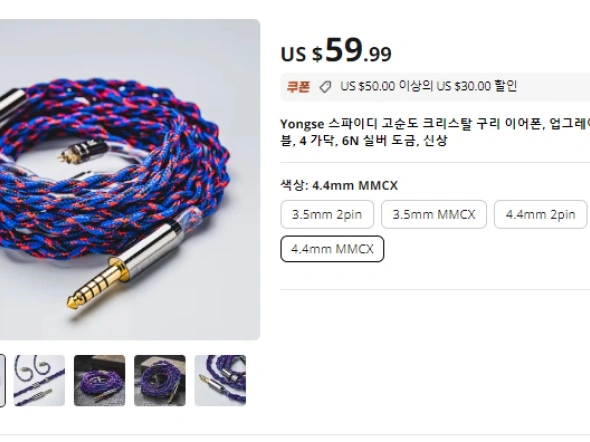Screen dimensions: 590x442
Task: Click the selected 4.4mm MMCX variant
Action: 332,249
